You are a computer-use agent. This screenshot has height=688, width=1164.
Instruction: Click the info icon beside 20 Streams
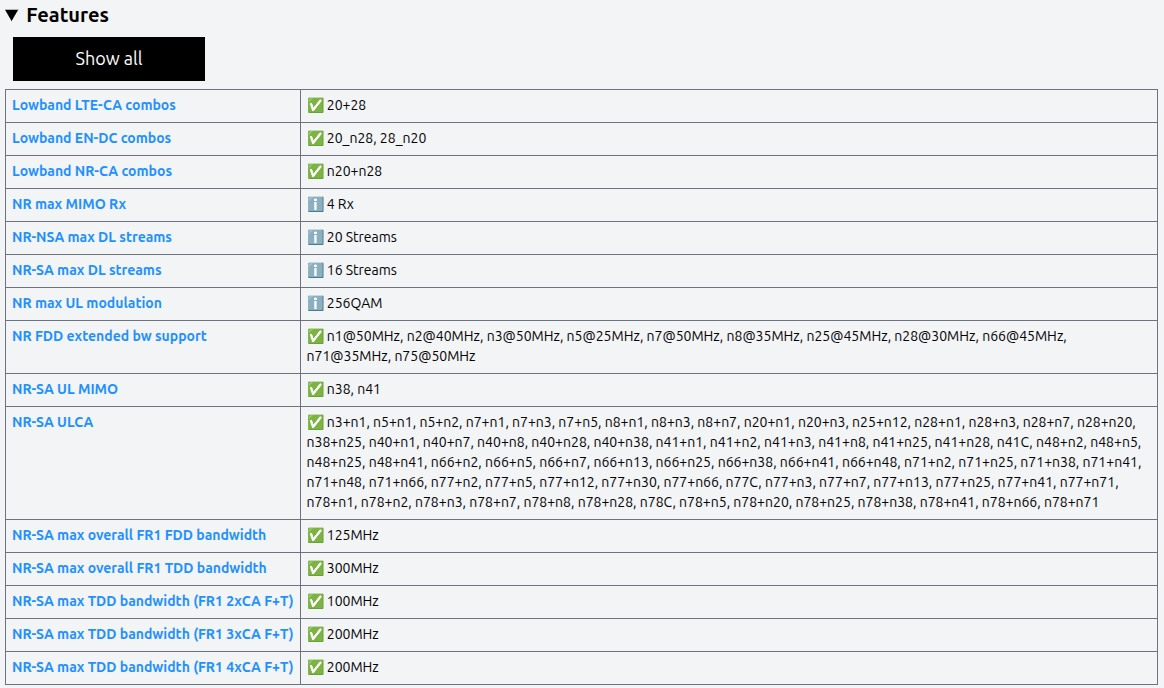(x=315, y=237)
